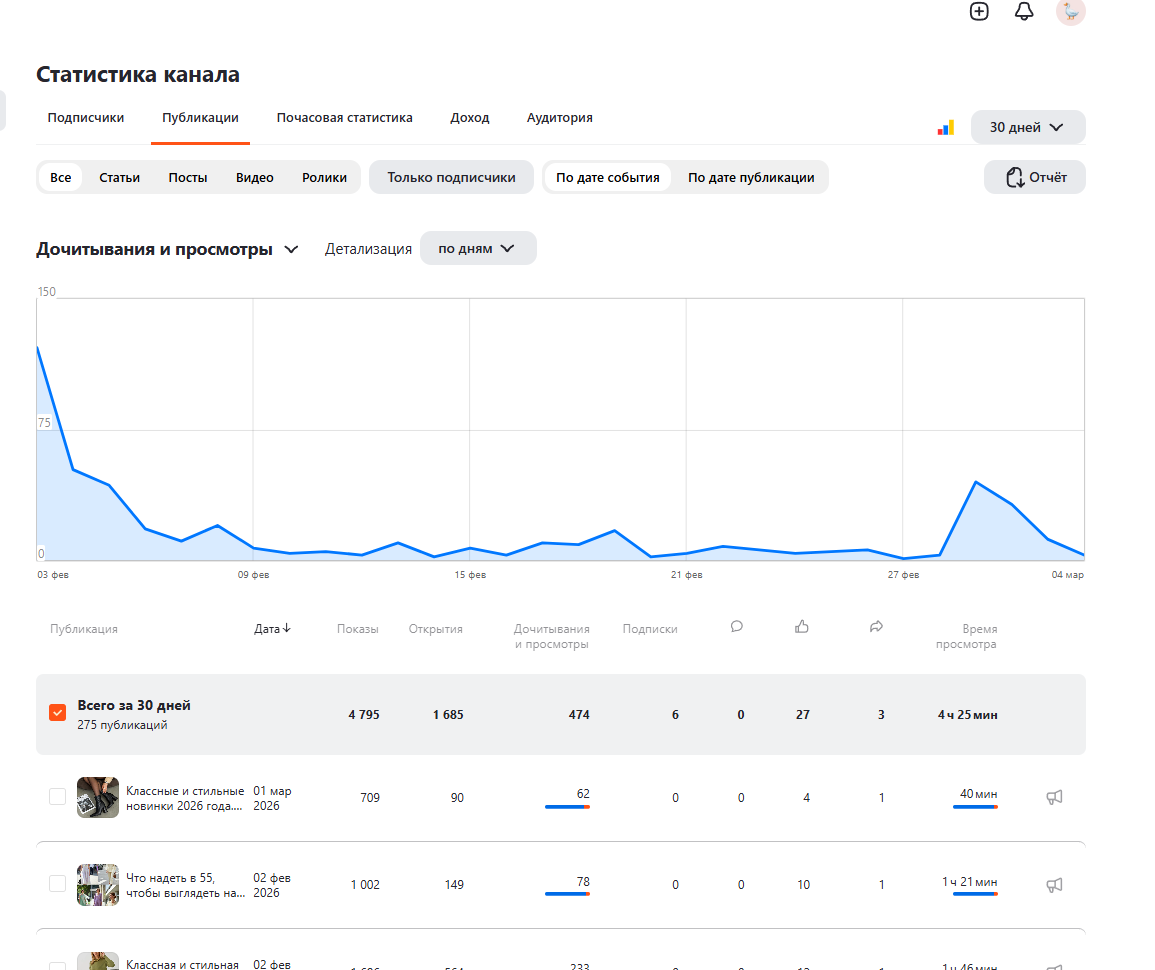The image size is (1155, 970).
Task: Select По дате события option
Action: point(608,178)
